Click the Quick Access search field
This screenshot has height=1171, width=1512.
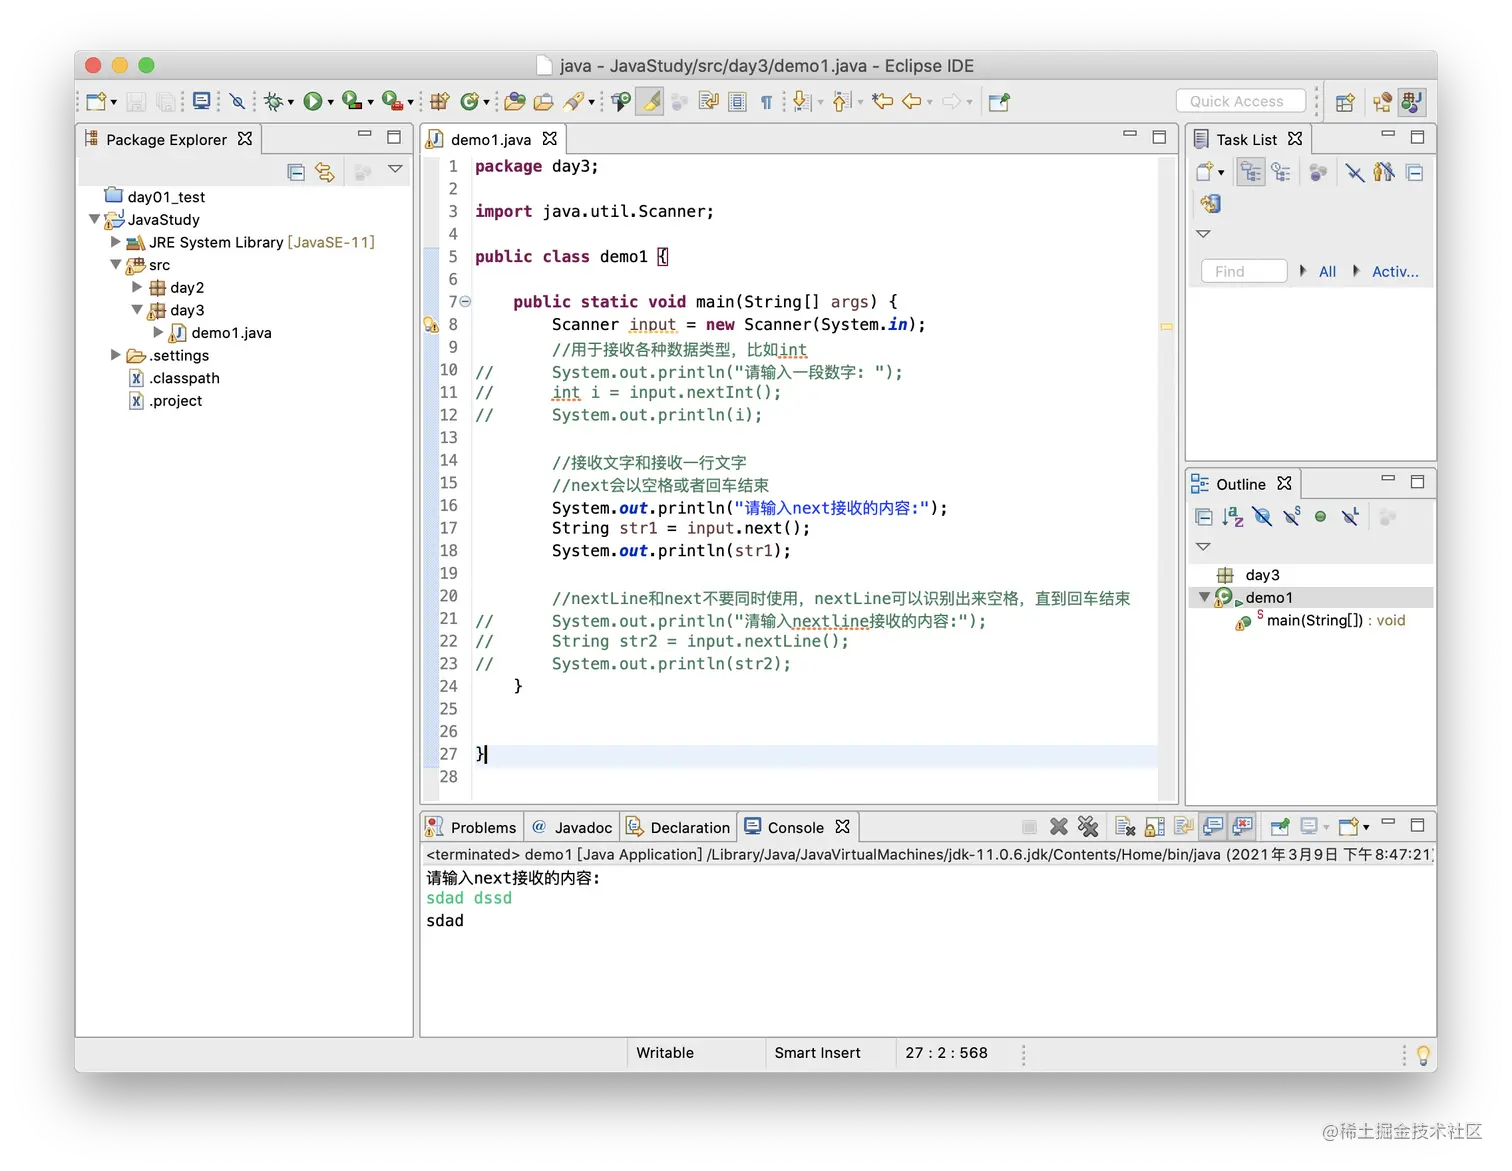[1240, 101]
